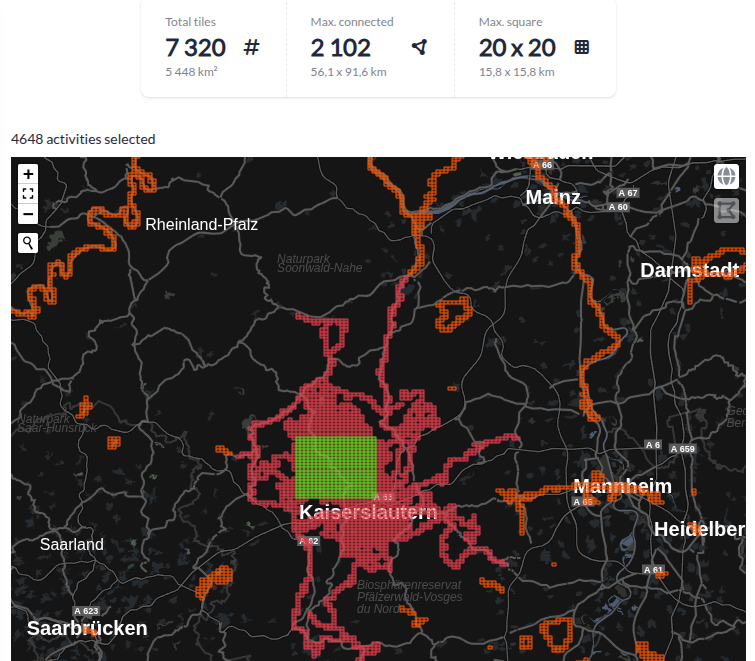755x661 pixels.
Task: Zoom out of the map
Action: click(28, 214)
